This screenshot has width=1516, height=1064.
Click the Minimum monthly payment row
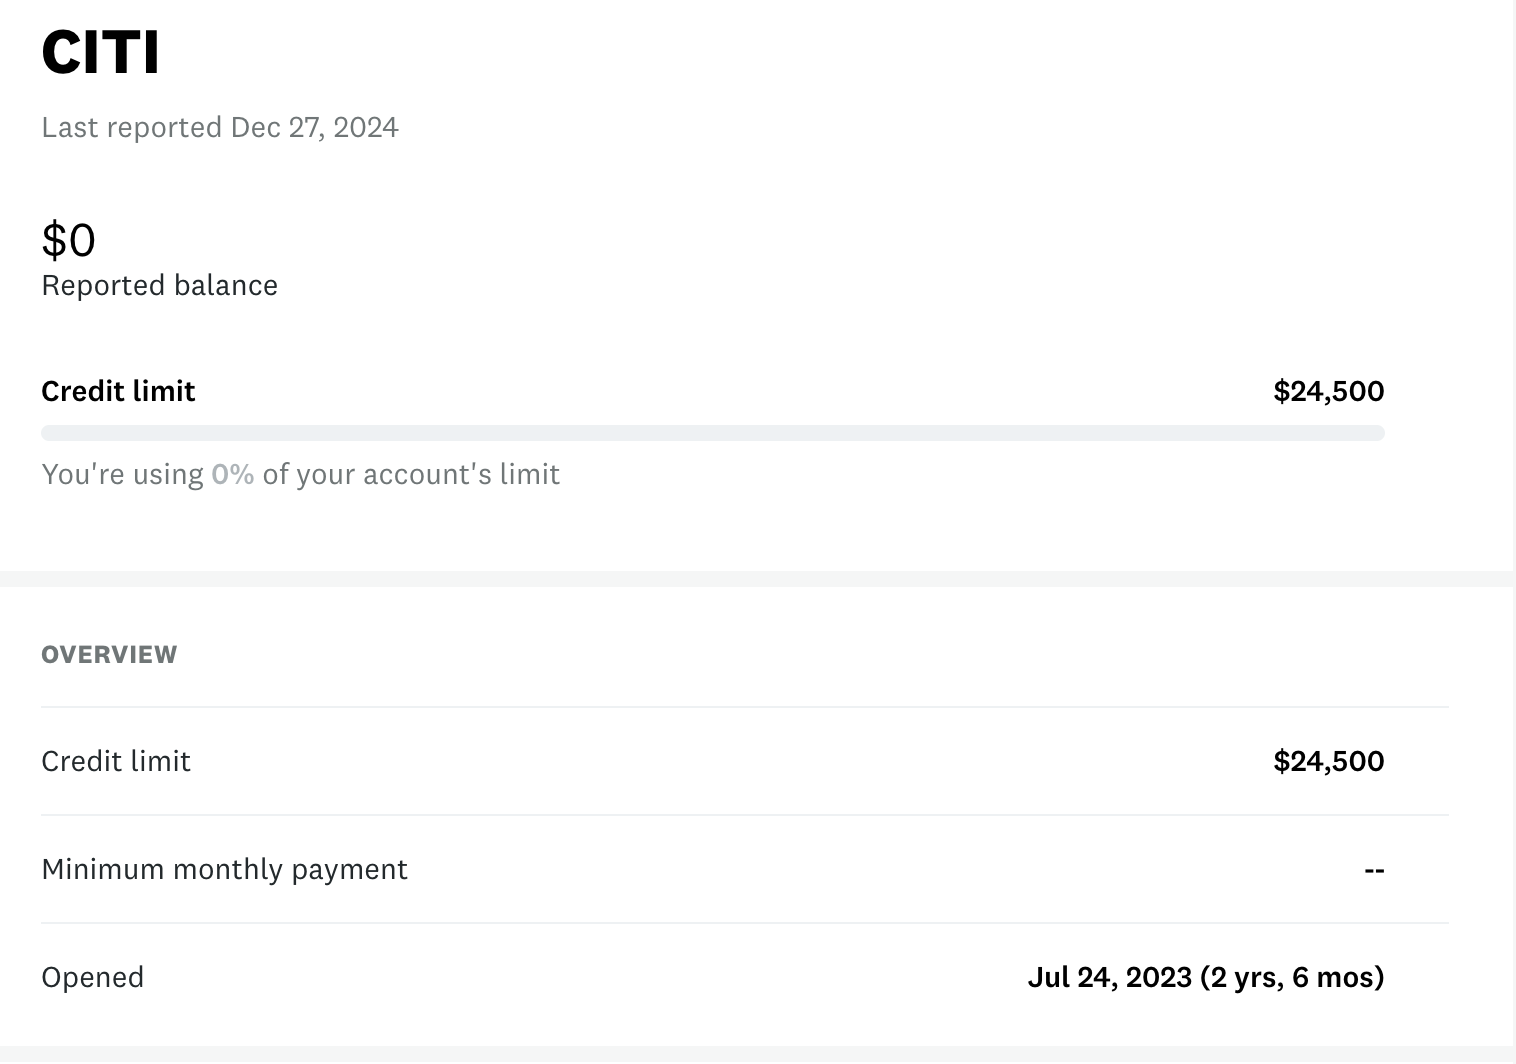tap(223, 869)
